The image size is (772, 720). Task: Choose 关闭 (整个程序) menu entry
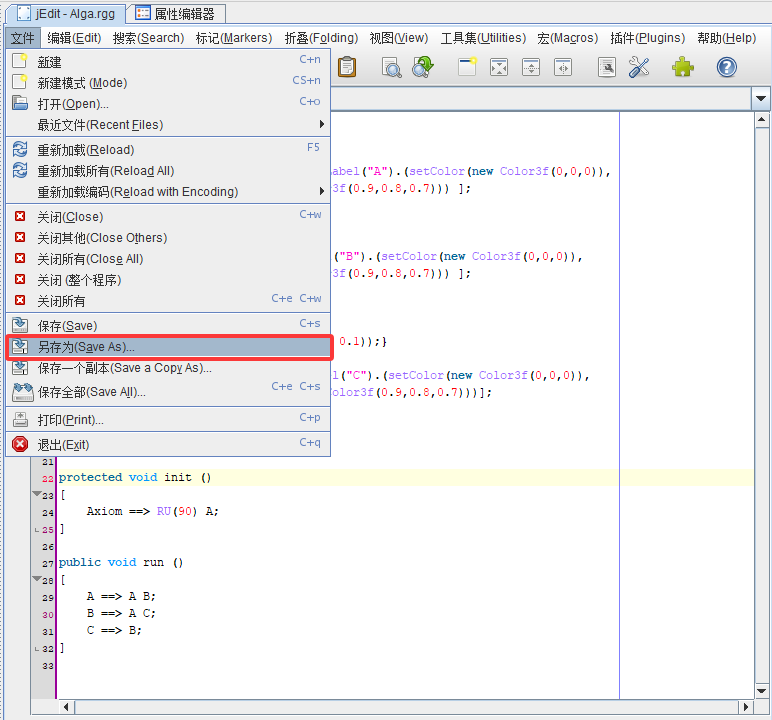pyautogui.click(x=169, y=280)
